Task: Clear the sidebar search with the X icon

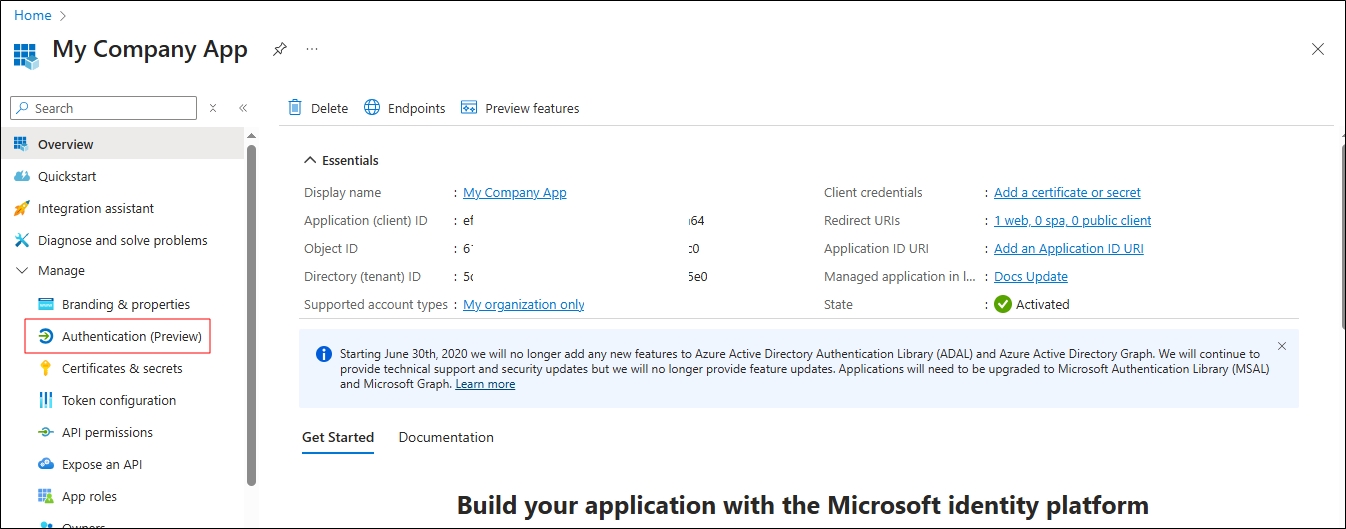Action: pyautogui.click(x=213, y=108)
